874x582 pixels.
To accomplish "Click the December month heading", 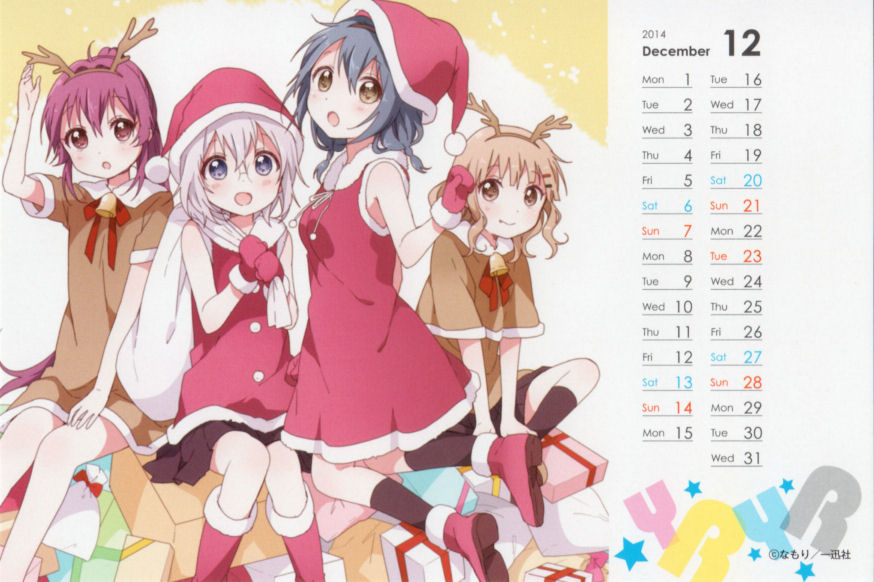I will 676,51.
